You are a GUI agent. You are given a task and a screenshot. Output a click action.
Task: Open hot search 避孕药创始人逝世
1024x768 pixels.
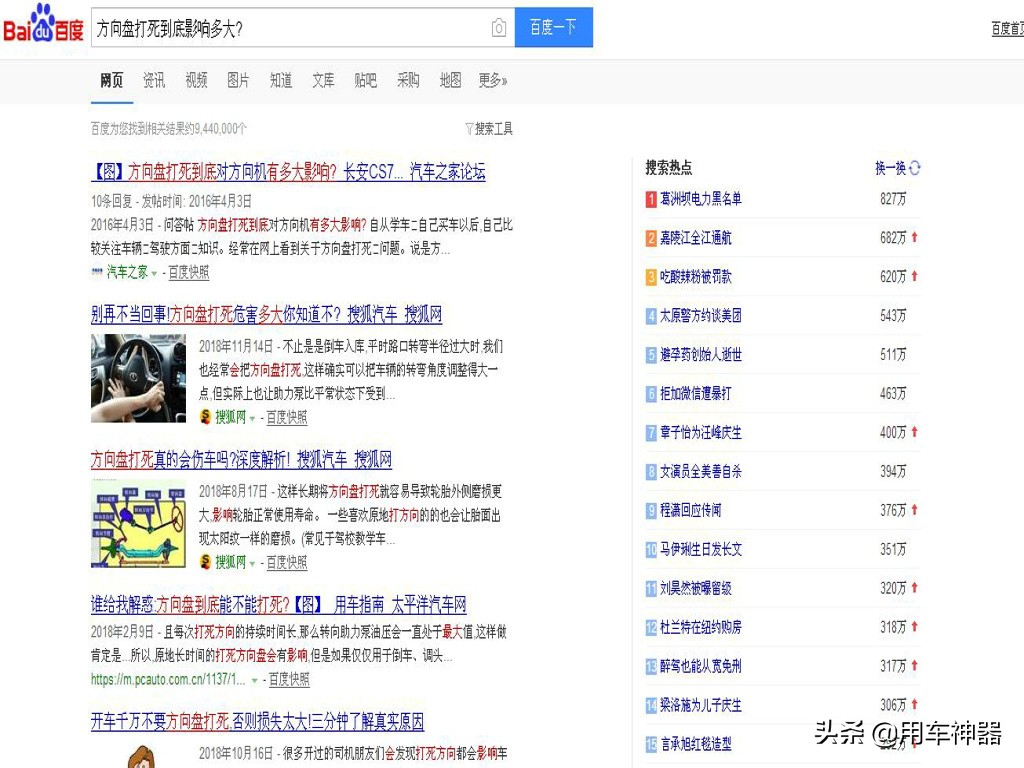[701, 355]
